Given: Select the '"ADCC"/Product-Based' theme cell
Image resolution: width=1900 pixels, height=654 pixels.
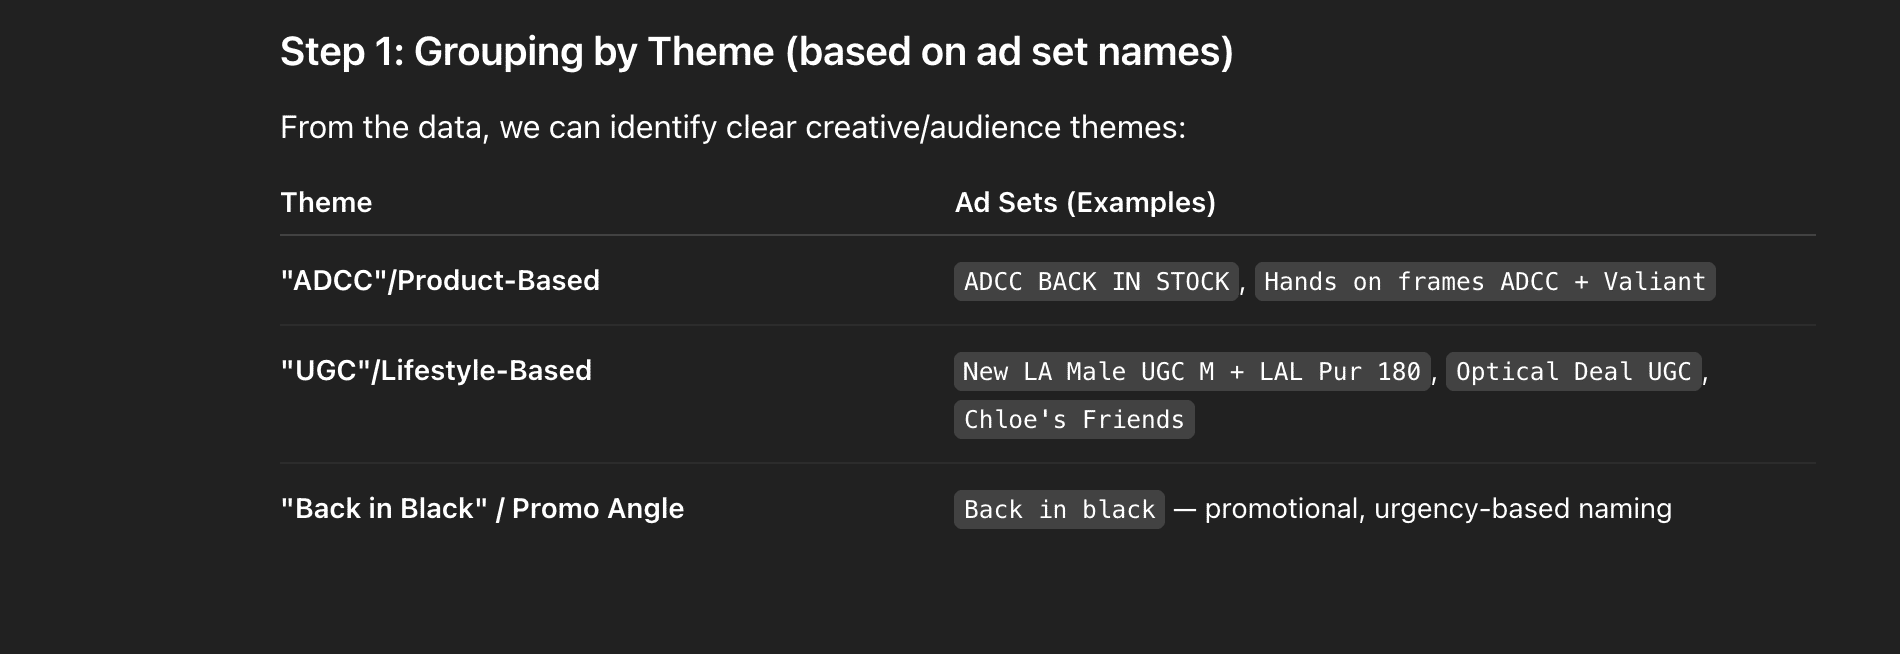Looking at the screenshot, I should [x=440, y=281].
